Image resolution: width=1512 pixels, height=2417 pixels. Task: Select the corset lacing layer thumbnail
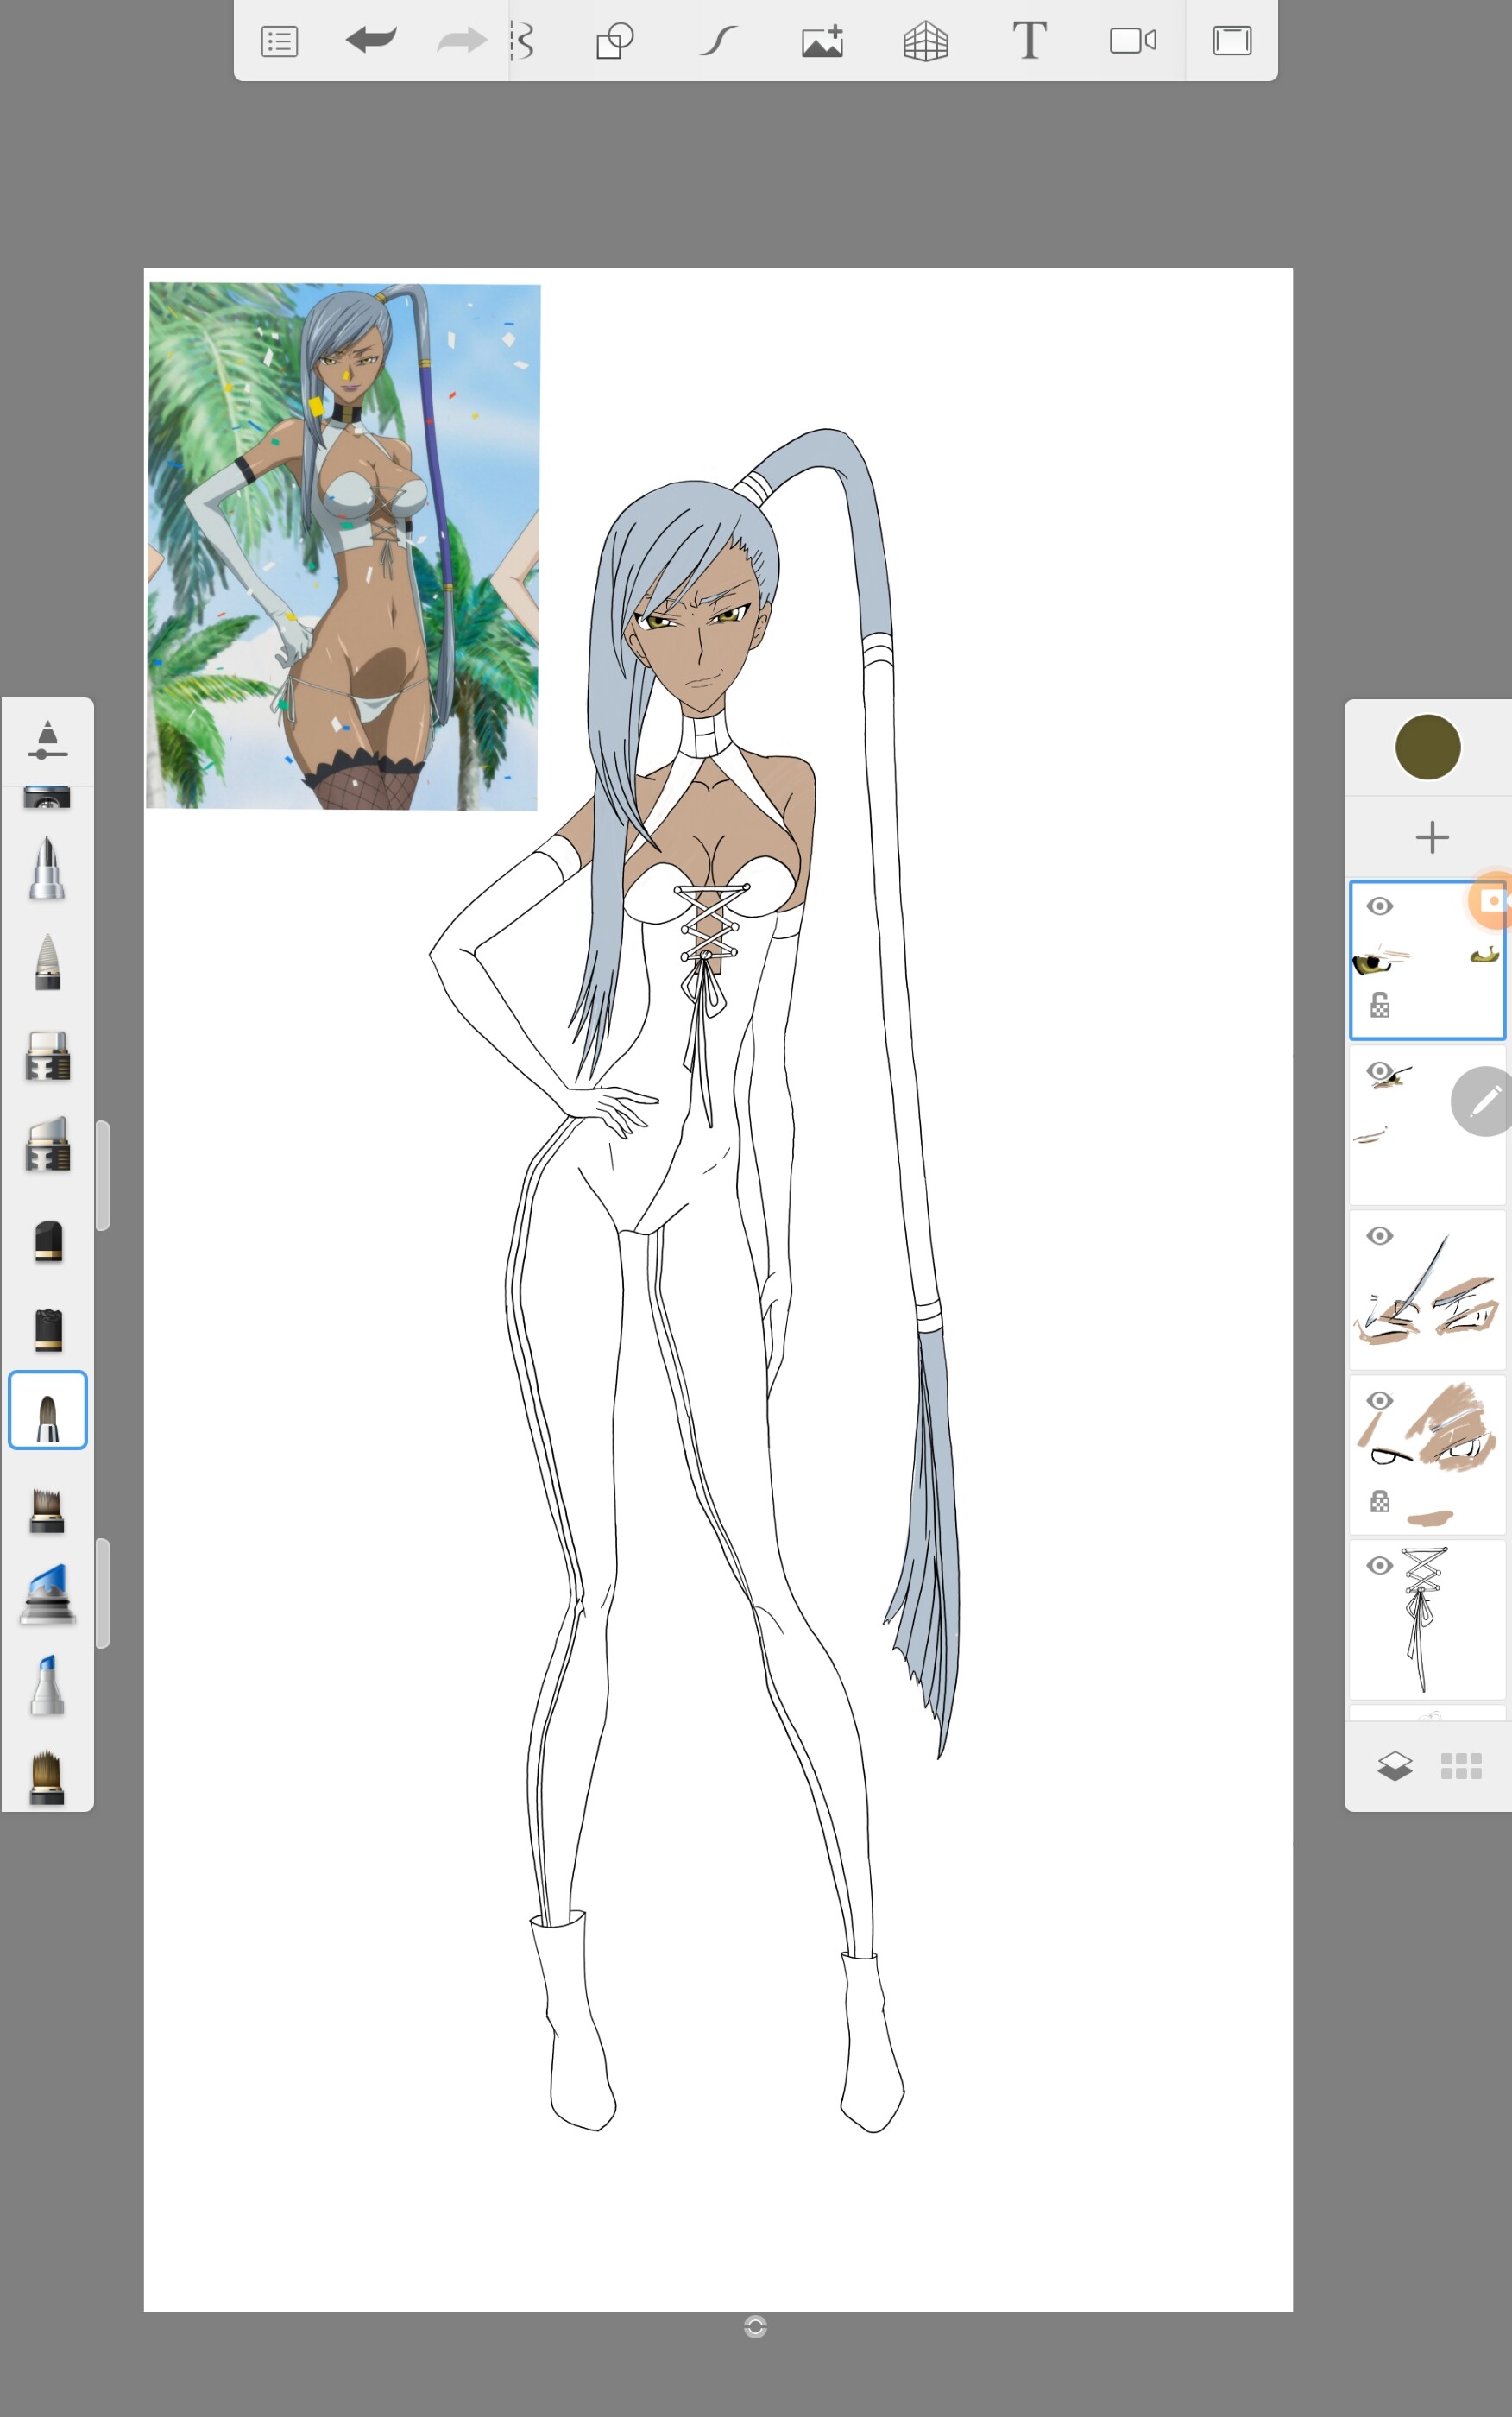[x=1427, y=1620]
